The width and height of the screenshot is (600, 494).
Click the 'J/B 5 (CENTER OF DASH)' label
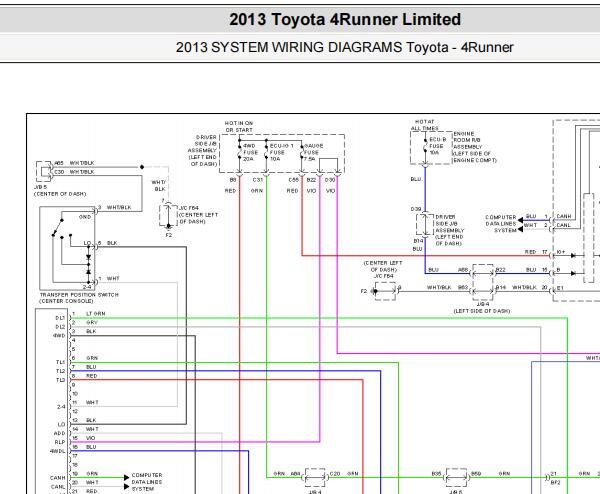point(60,191)
